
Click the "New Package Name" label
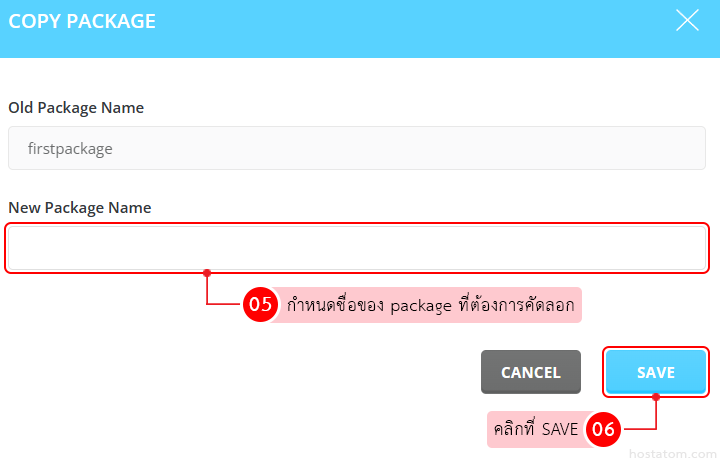tap(80, 207)
